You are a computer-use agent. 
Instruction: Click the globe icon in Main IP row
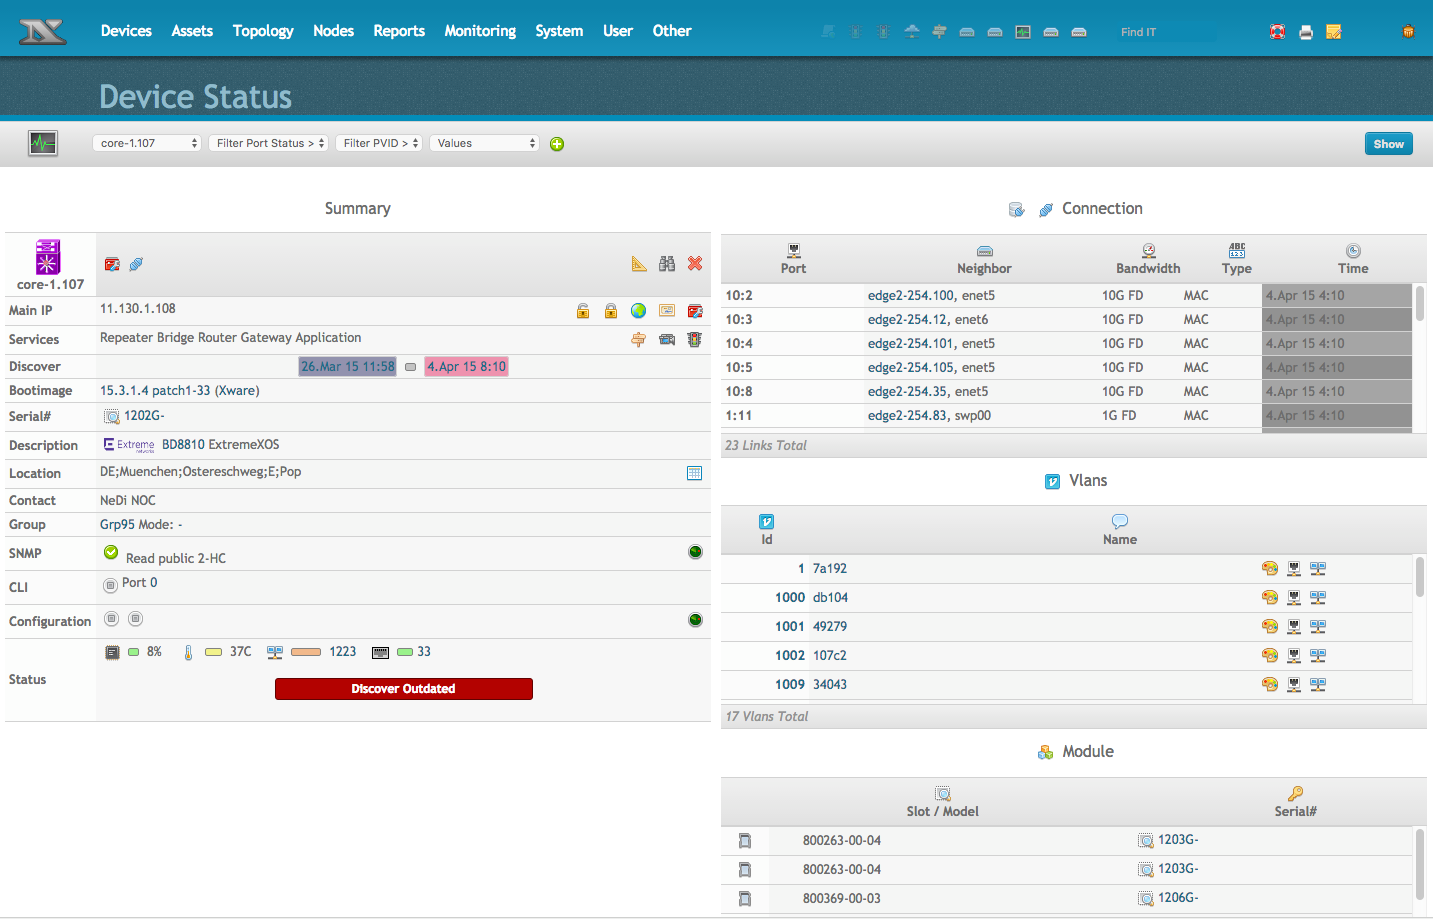(x=638, y=311)
